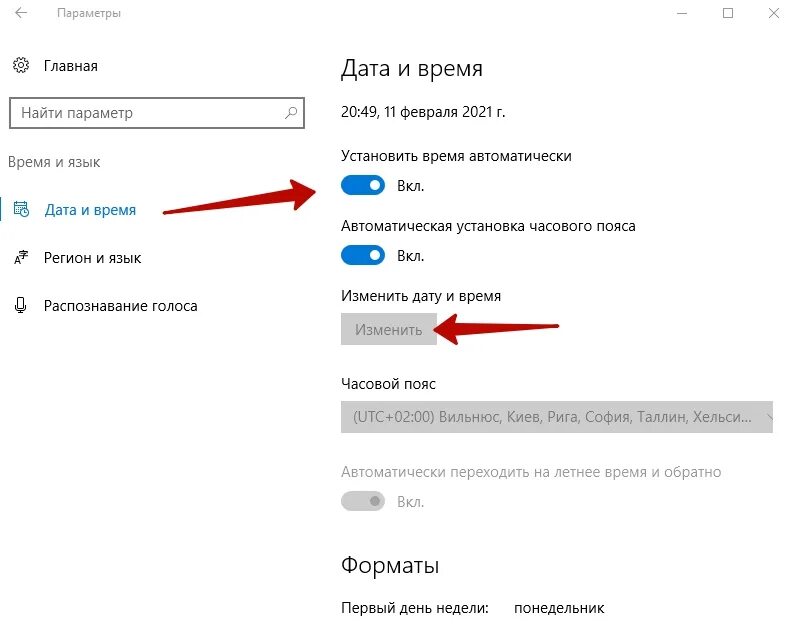The width and height of the screenshot is (795, 628).
Task: Disable Автоматическая установка часового пояса switch
Action: coord(363,255)
